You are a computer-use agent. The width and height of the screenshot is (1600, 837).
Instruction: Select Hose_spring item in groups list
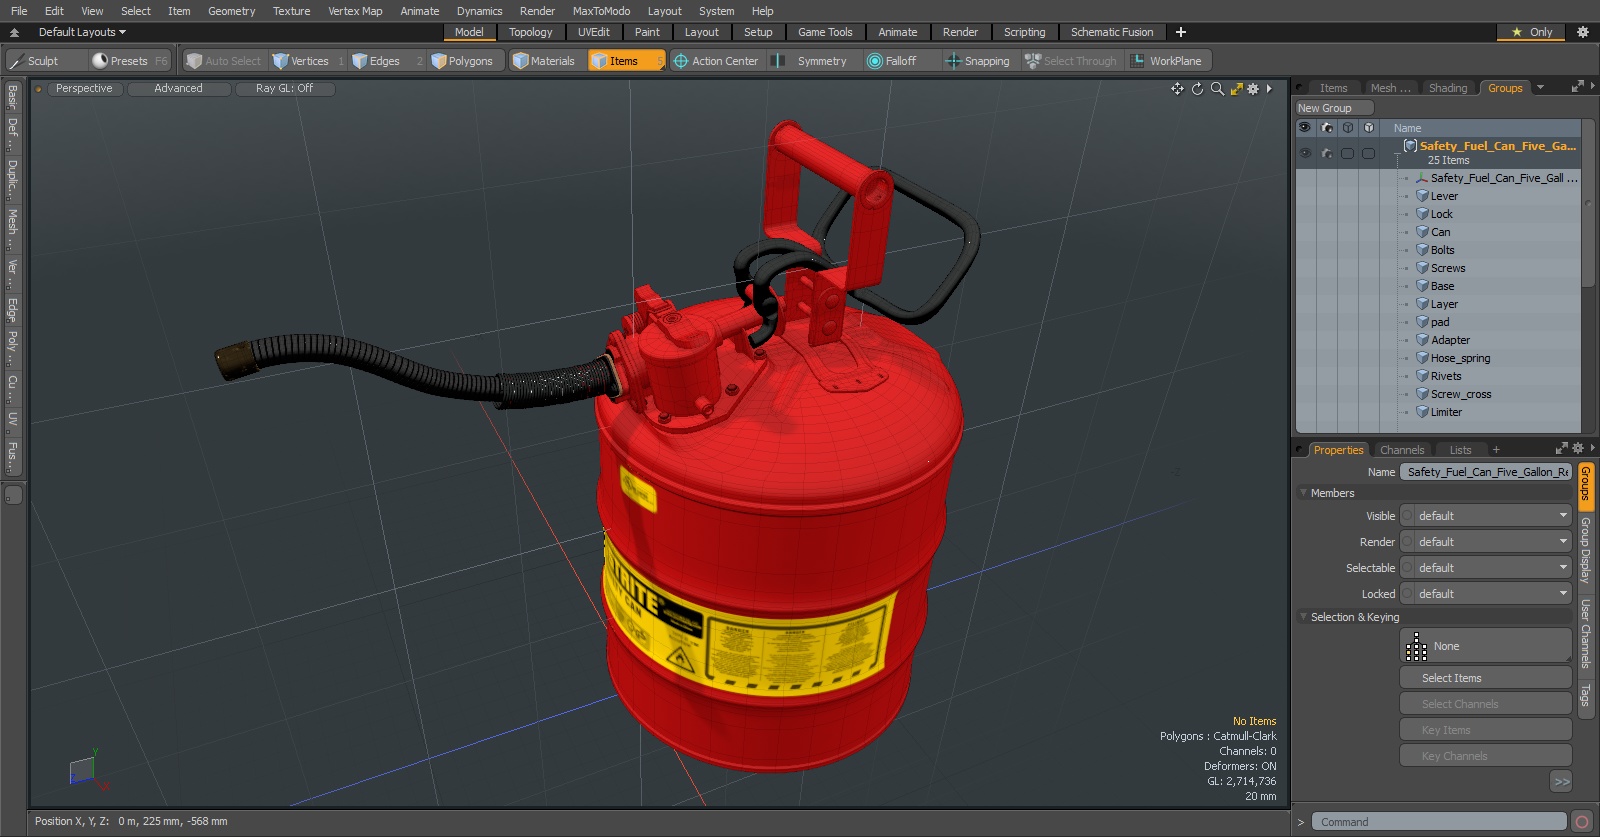click(1460, 358)
